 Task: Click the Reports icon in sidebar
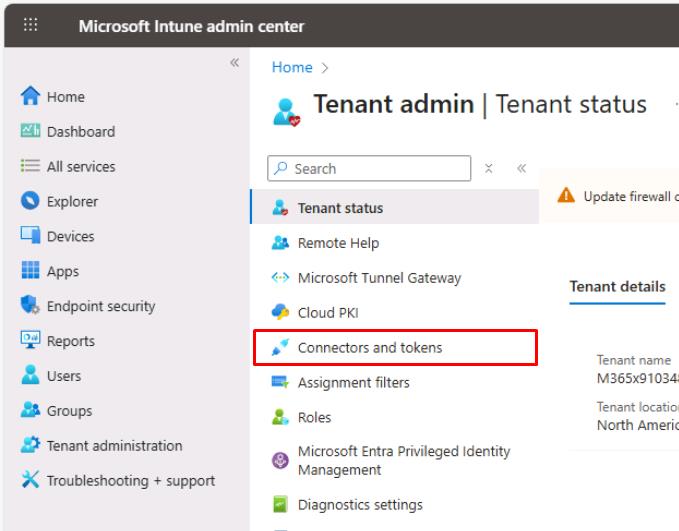30,342
